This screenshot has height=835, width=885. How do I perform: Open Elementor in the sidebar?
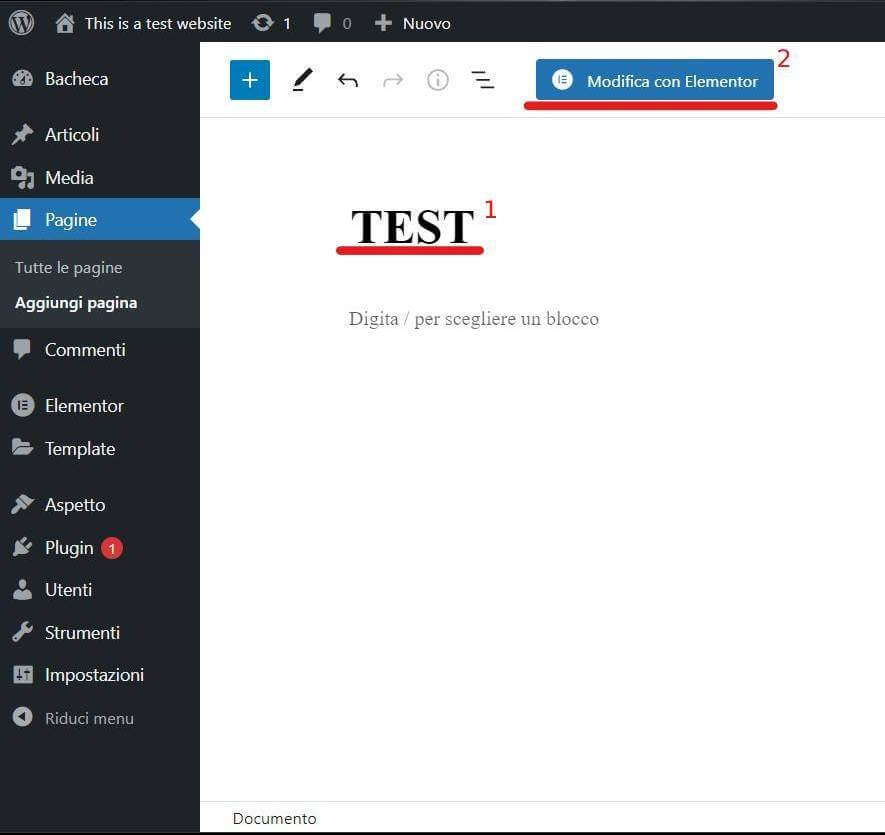click(x=84, y=406)
